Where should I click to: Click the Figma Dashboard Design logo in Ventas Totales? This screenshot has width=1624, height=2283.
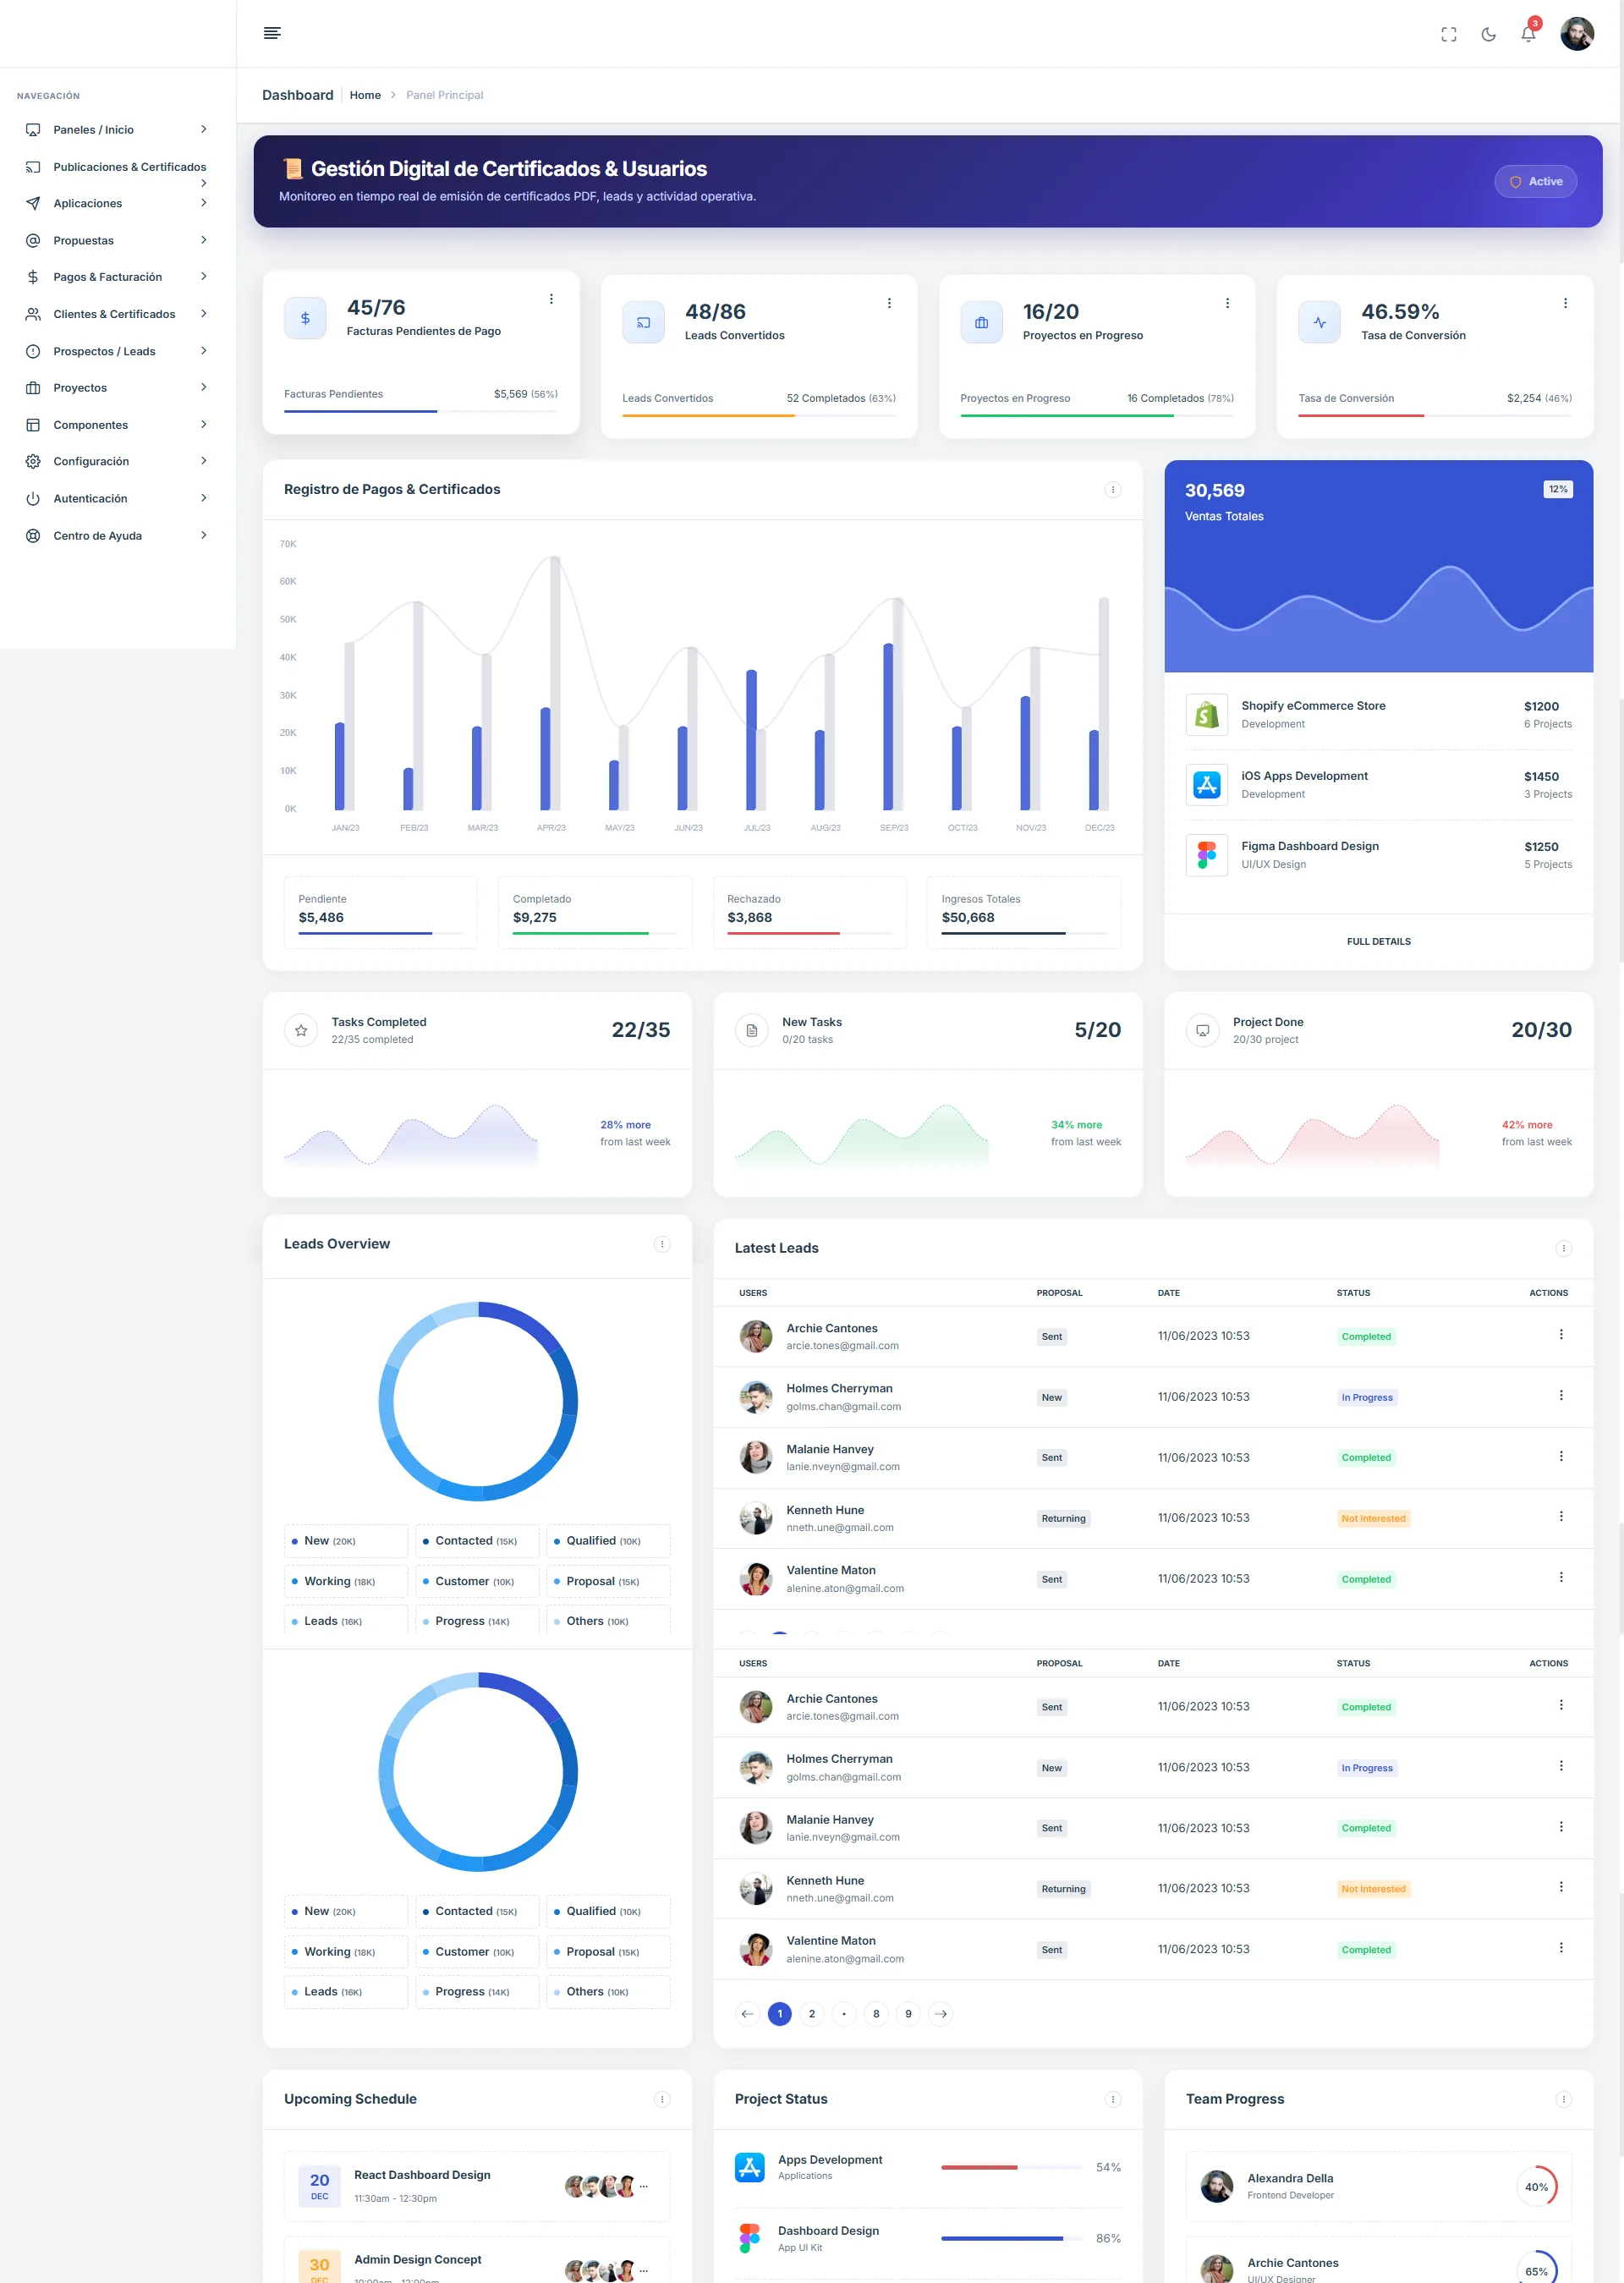[1207, 854]
